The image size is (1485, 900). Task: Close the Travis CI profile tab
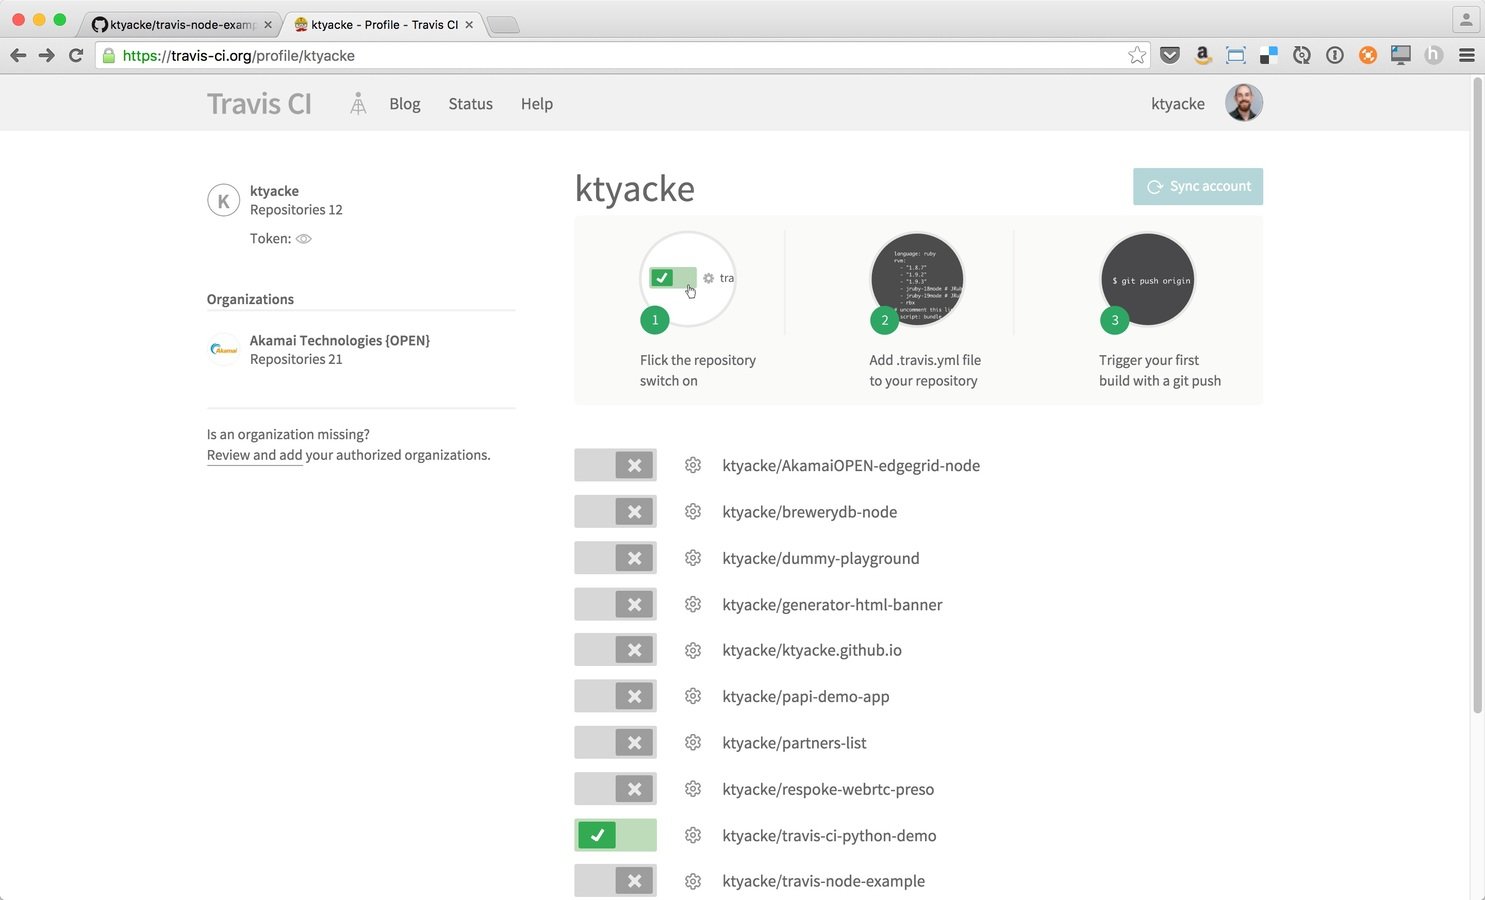tap(469, 24)
